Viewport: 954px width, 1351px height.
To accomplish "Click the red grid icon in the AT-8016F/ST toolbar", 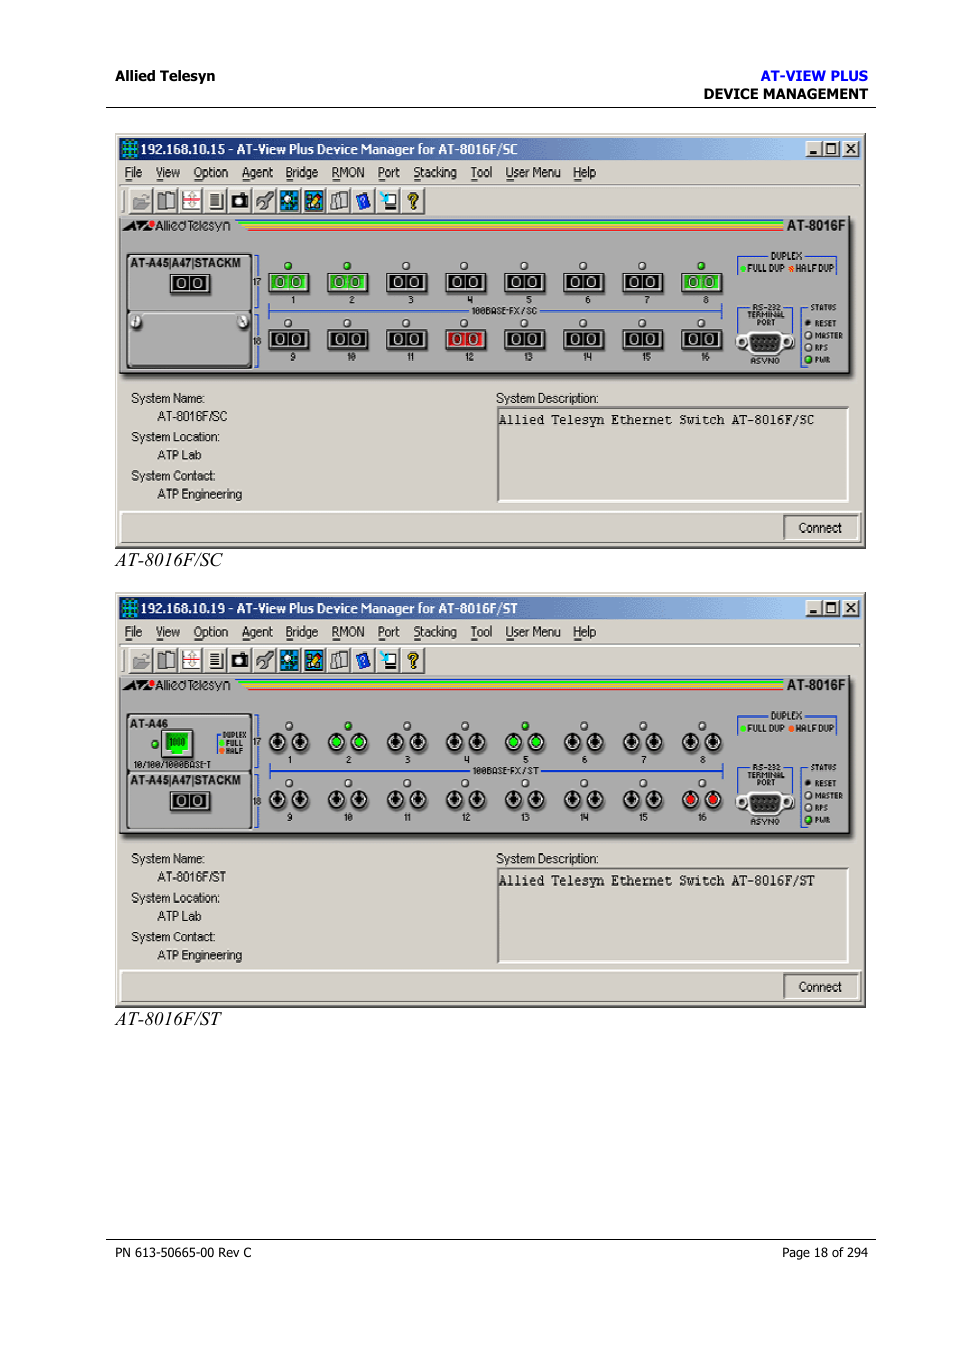I will [191, 660].
